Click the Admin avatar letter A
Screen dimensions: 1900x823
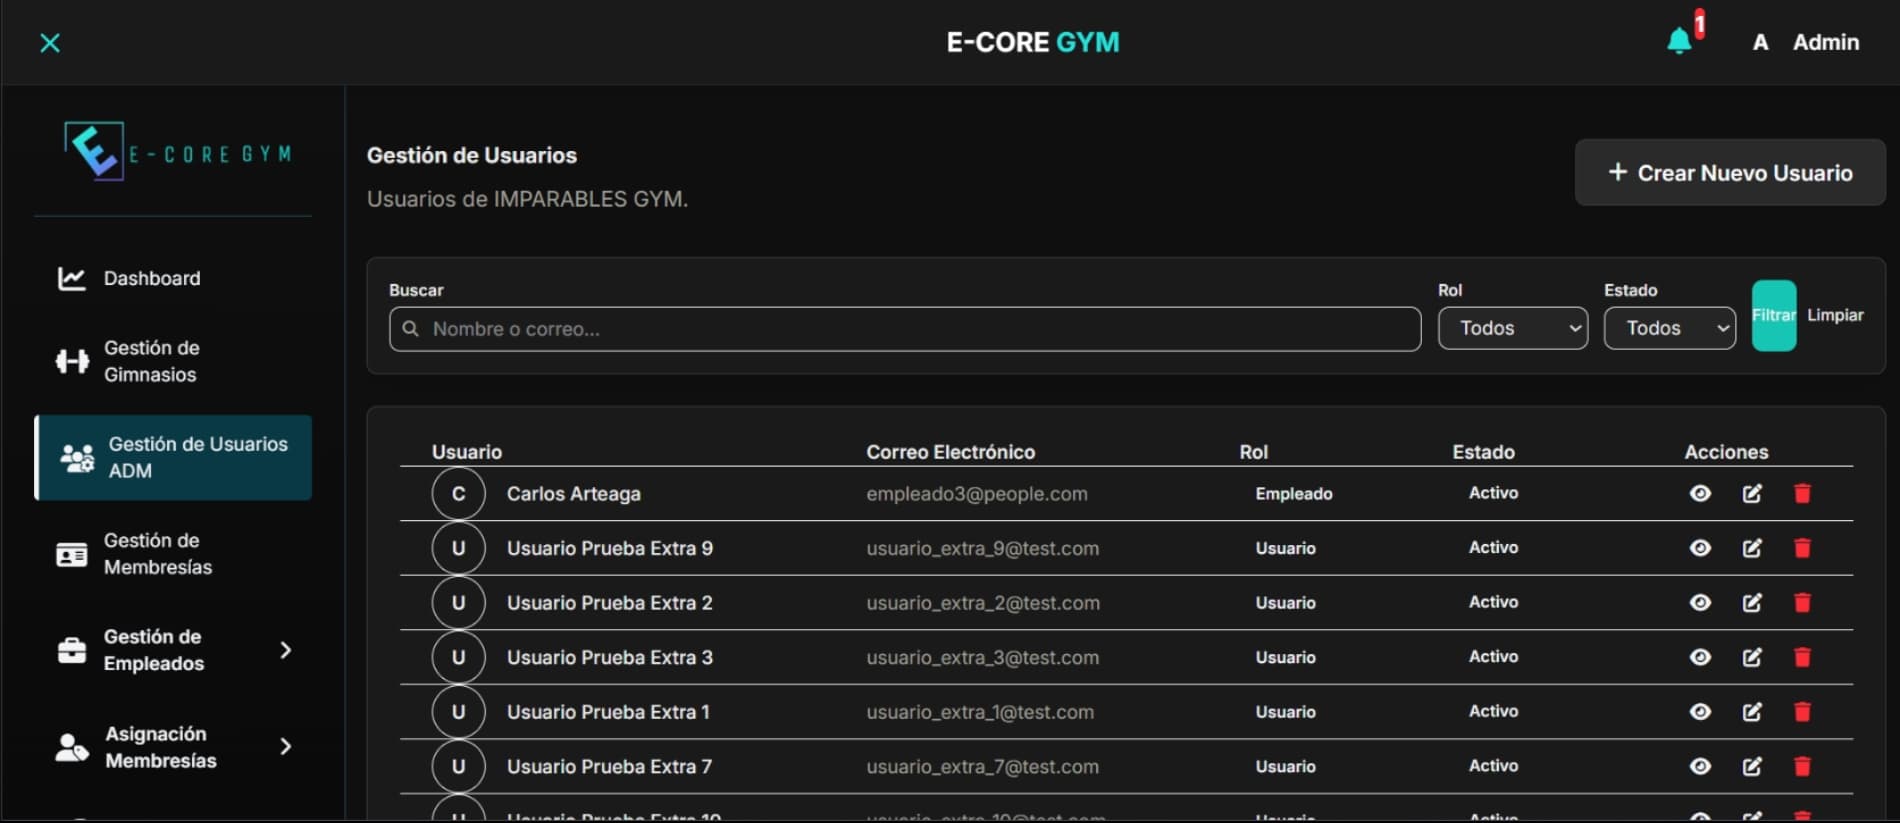click(1760, 42)
